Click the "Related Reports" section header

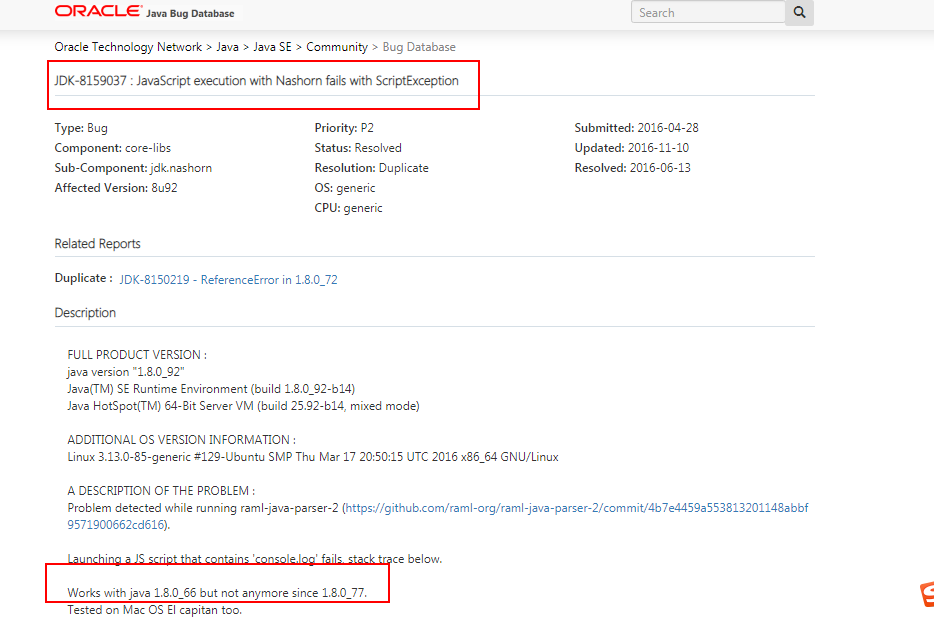(x=97, y=243)
